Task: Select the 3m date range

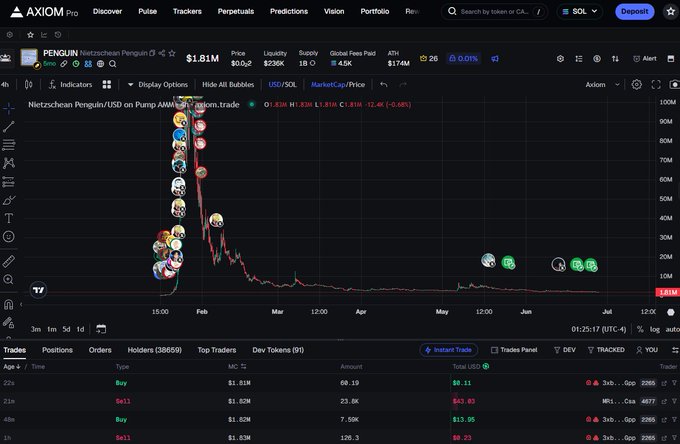Action: [x=36, y=329]
